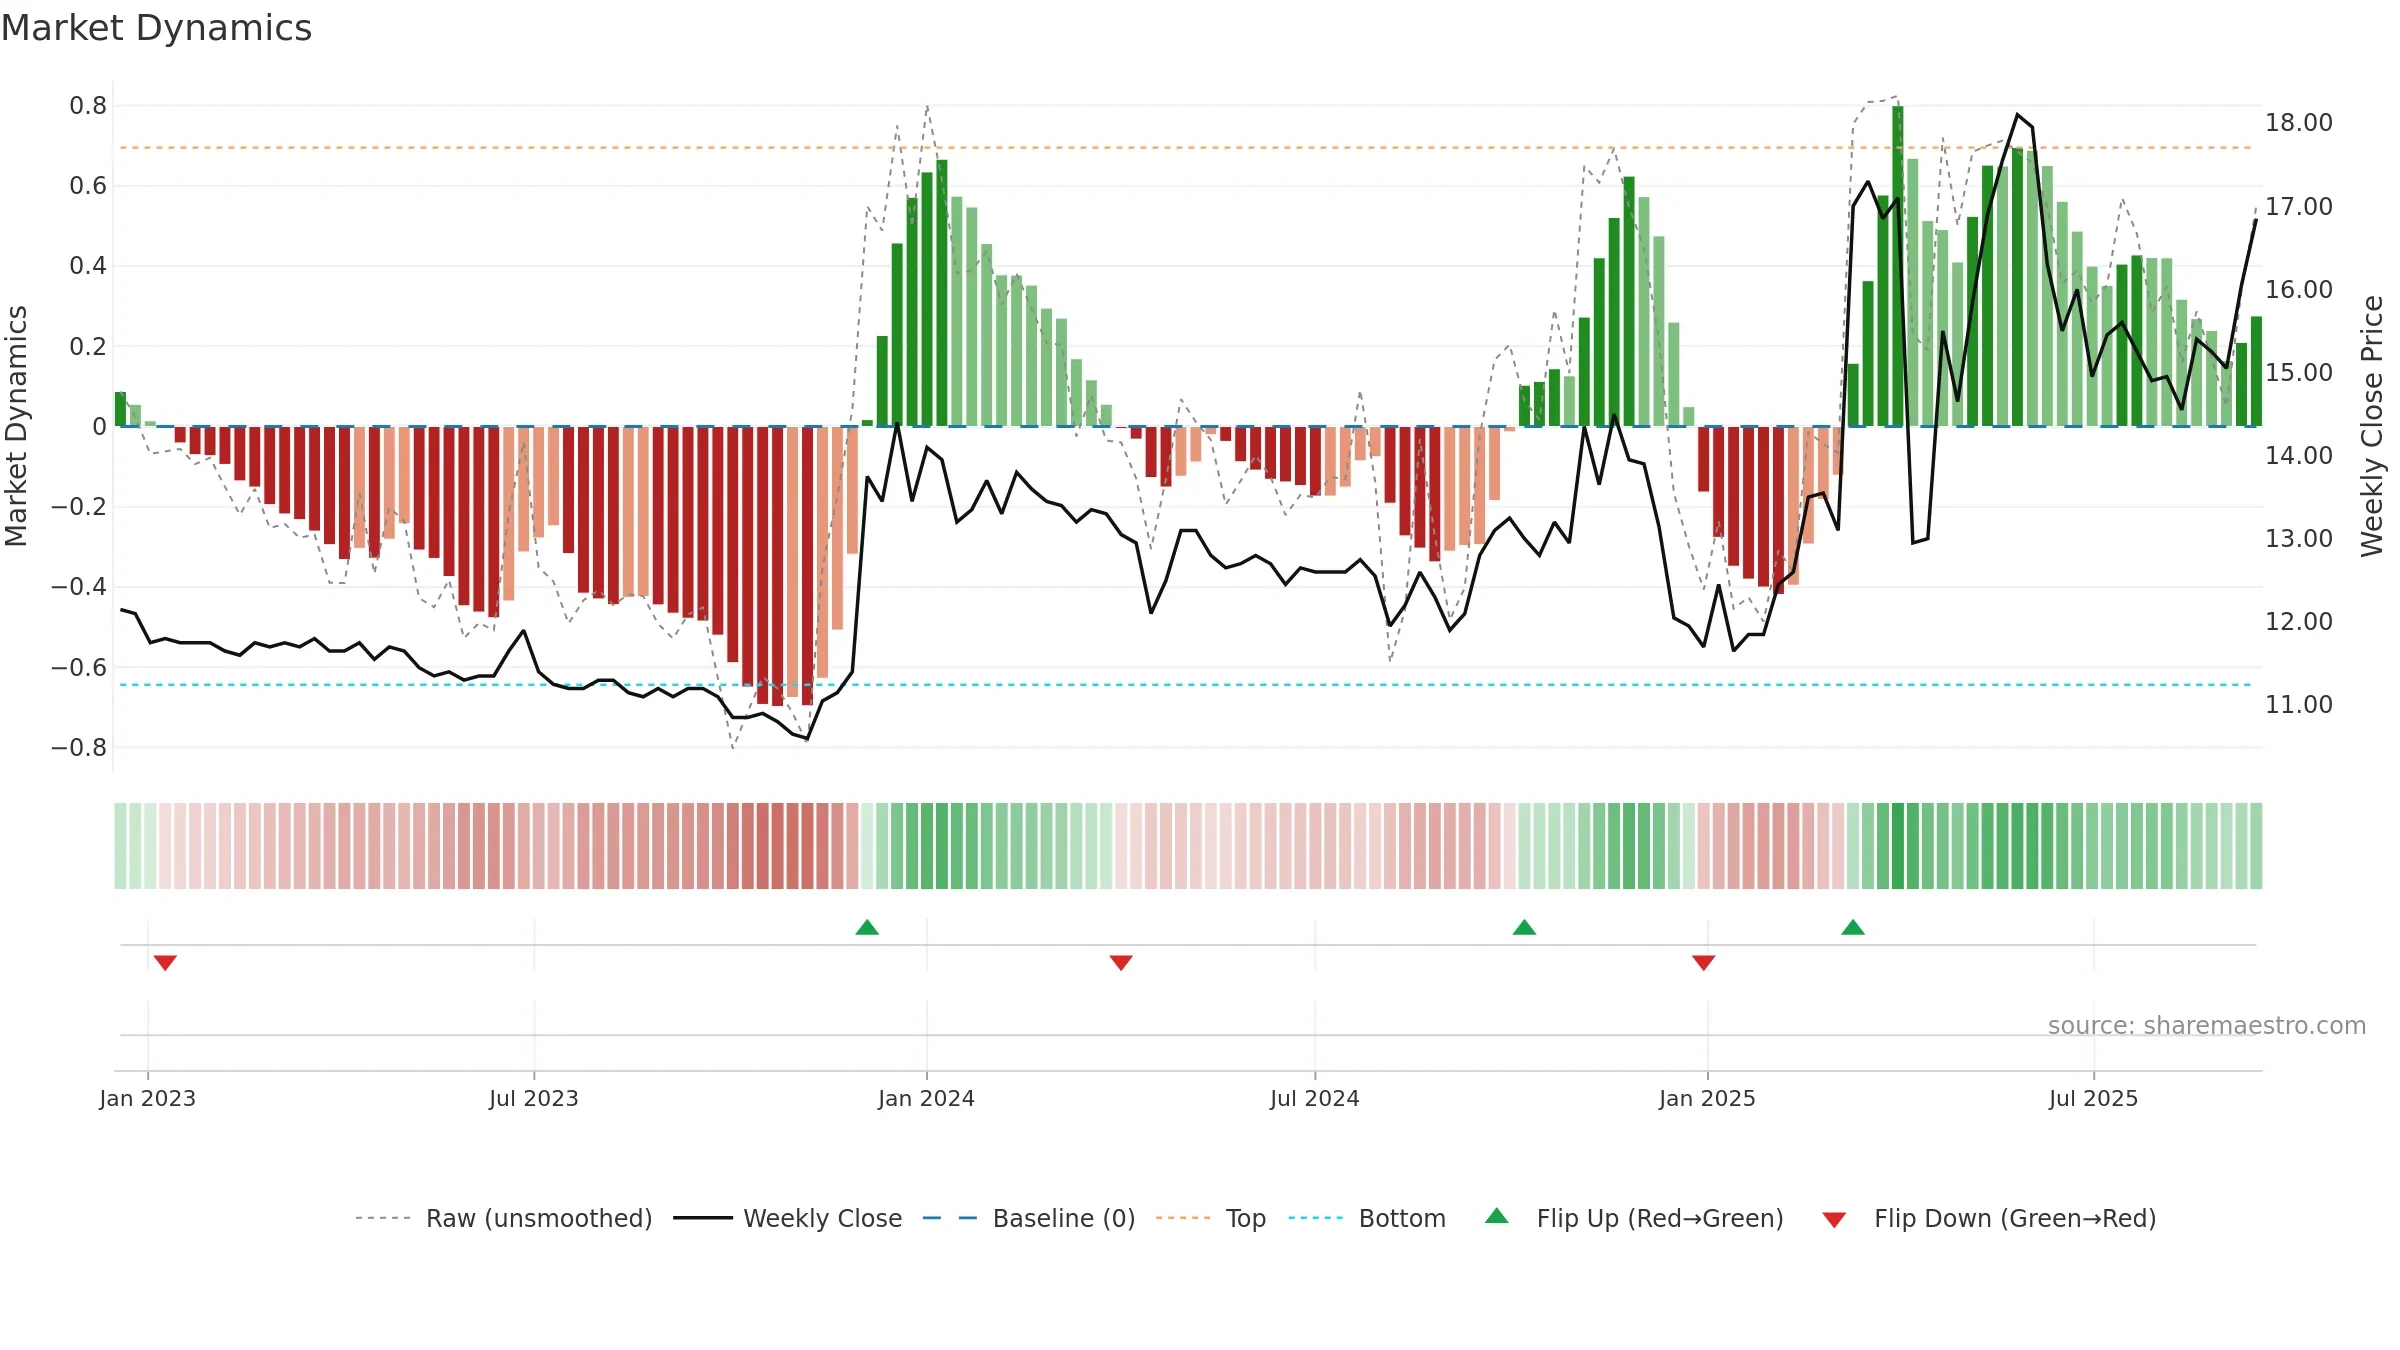The height and width of the screenshot is (1350, 2400).
Task: Click the 0.6 left axis tick label
Action: click(x=88, y=186)
